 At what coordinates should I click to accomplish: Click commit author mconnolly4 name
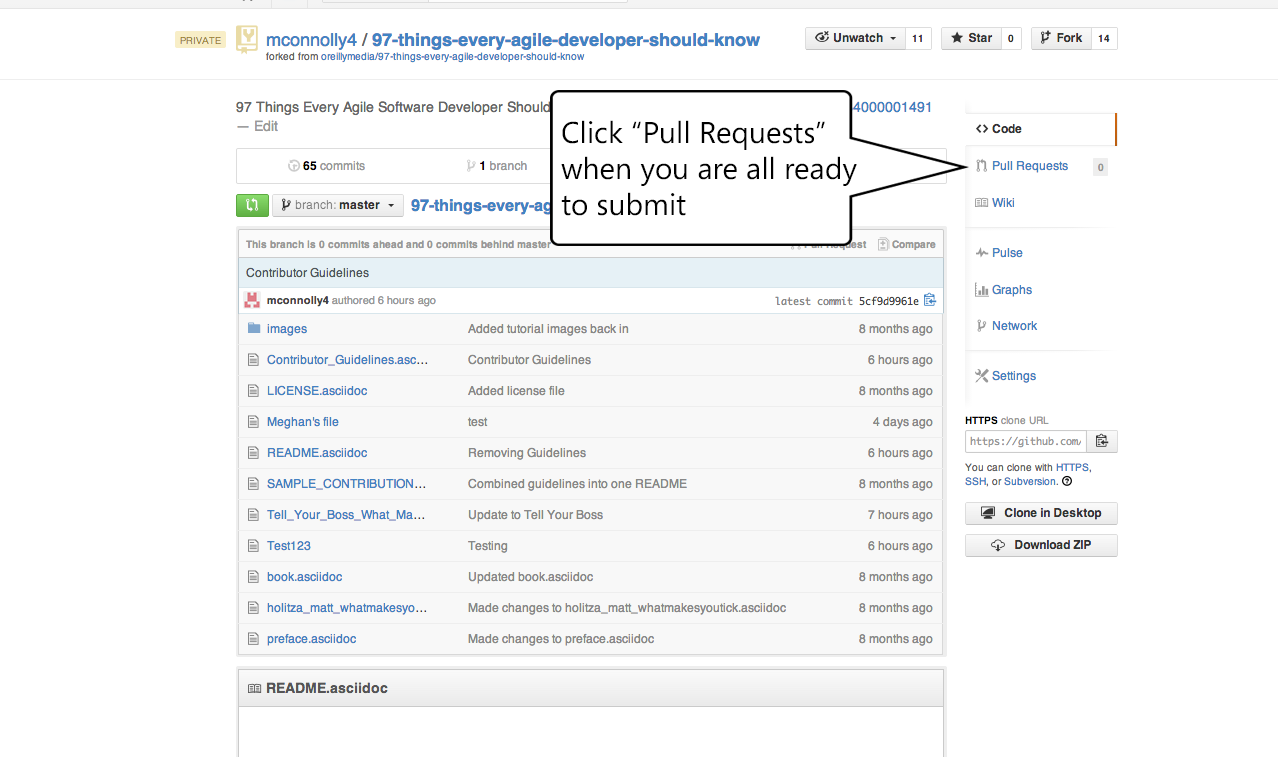click(x=298, y=300)
